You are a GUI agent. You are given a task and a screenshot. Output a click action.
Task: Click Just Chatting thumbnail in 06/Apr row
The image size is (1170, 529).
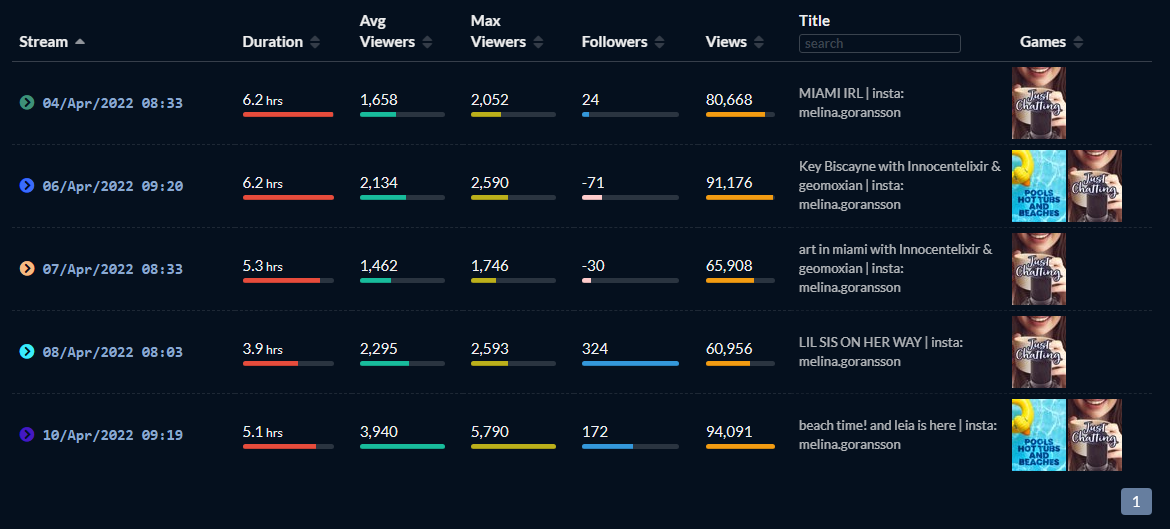coord(1095,186)
